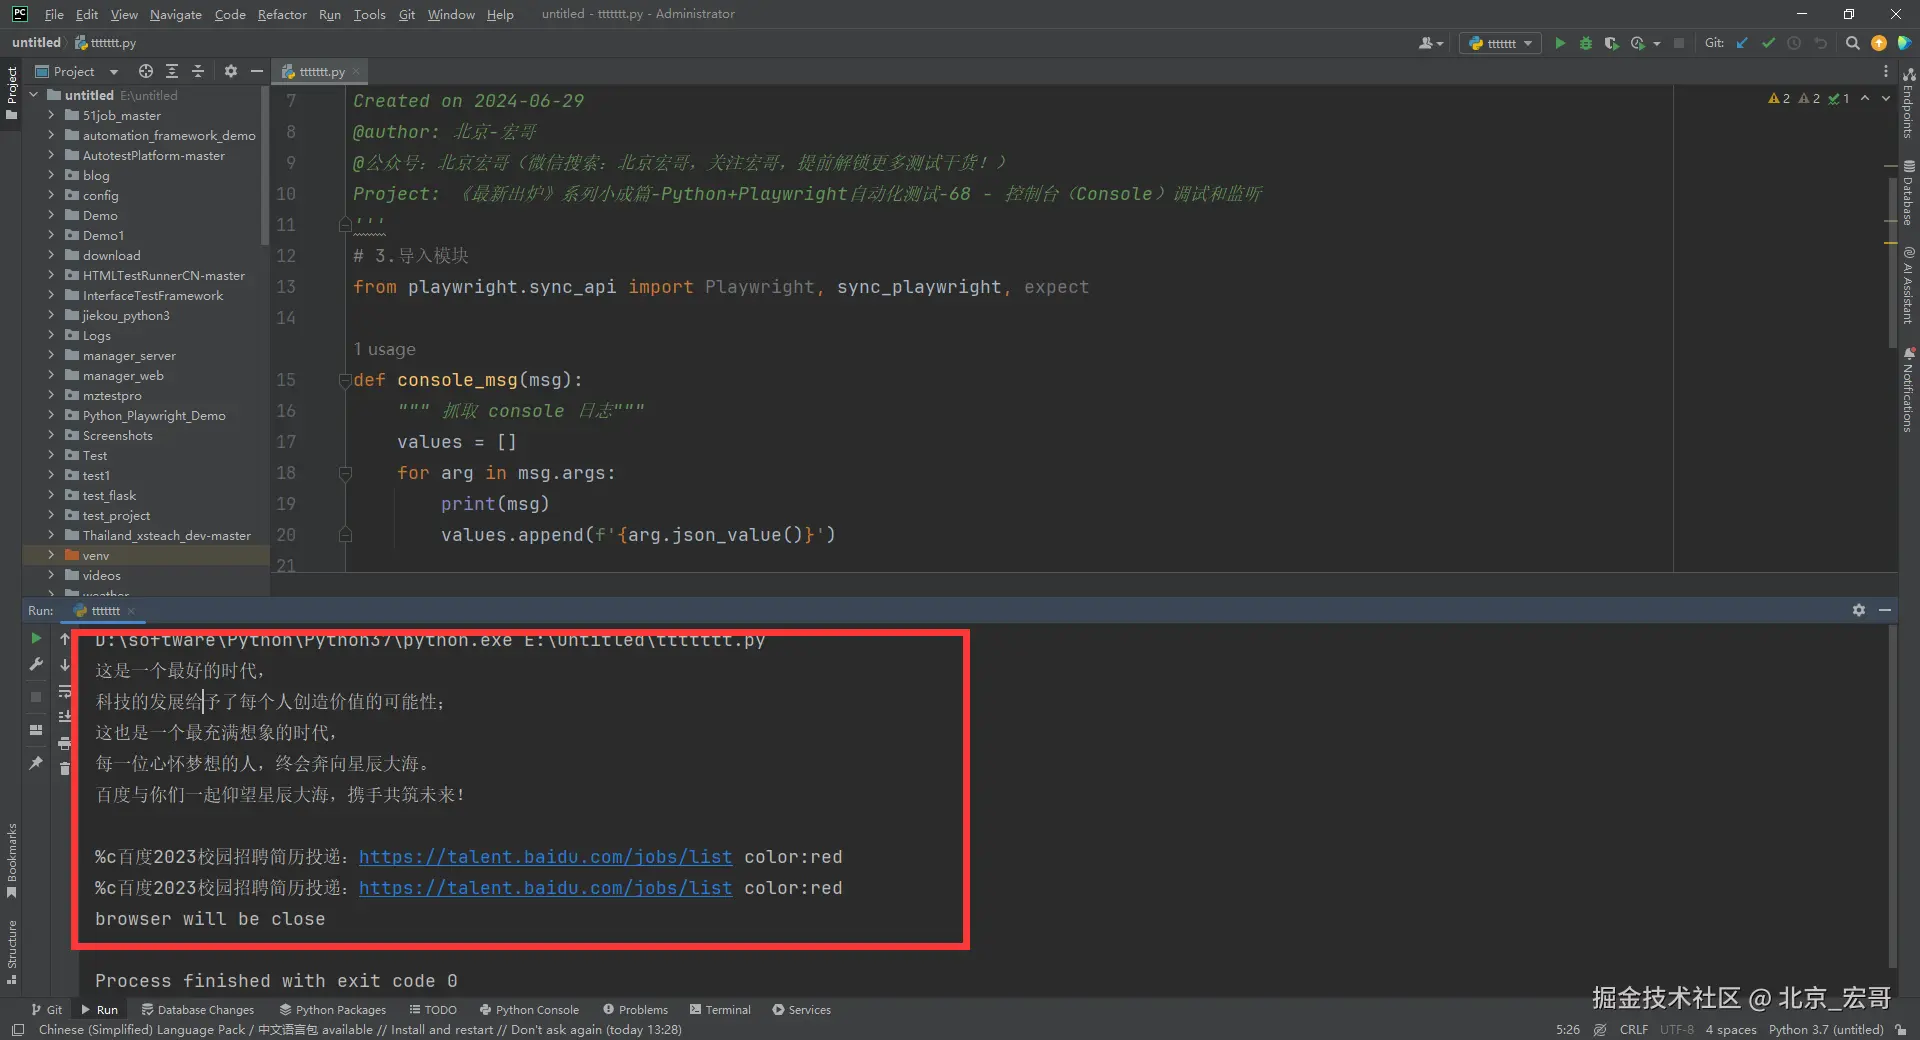Click the Python 3.7 (untitled) interpreter
The width and height of the screenshot is (1920, 1040).
(1826, 1030)
